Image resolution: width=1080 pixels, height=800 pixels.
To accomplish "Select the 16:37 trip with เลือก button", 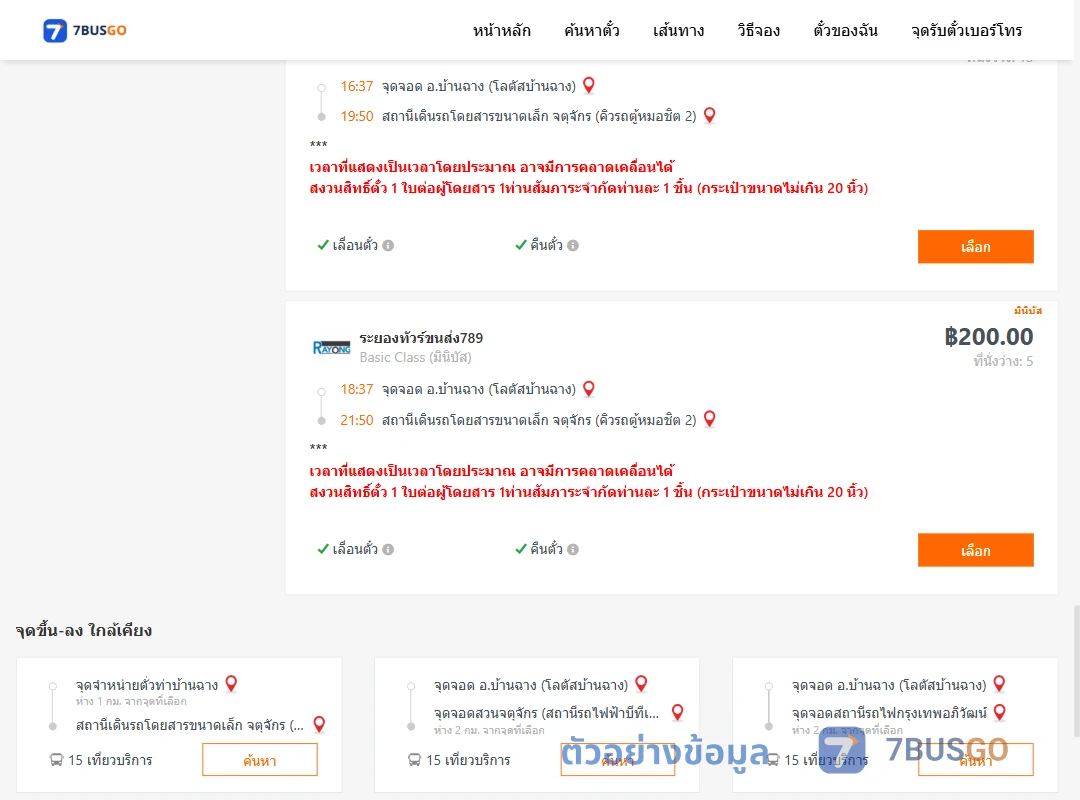I will [x=975, y=247].
